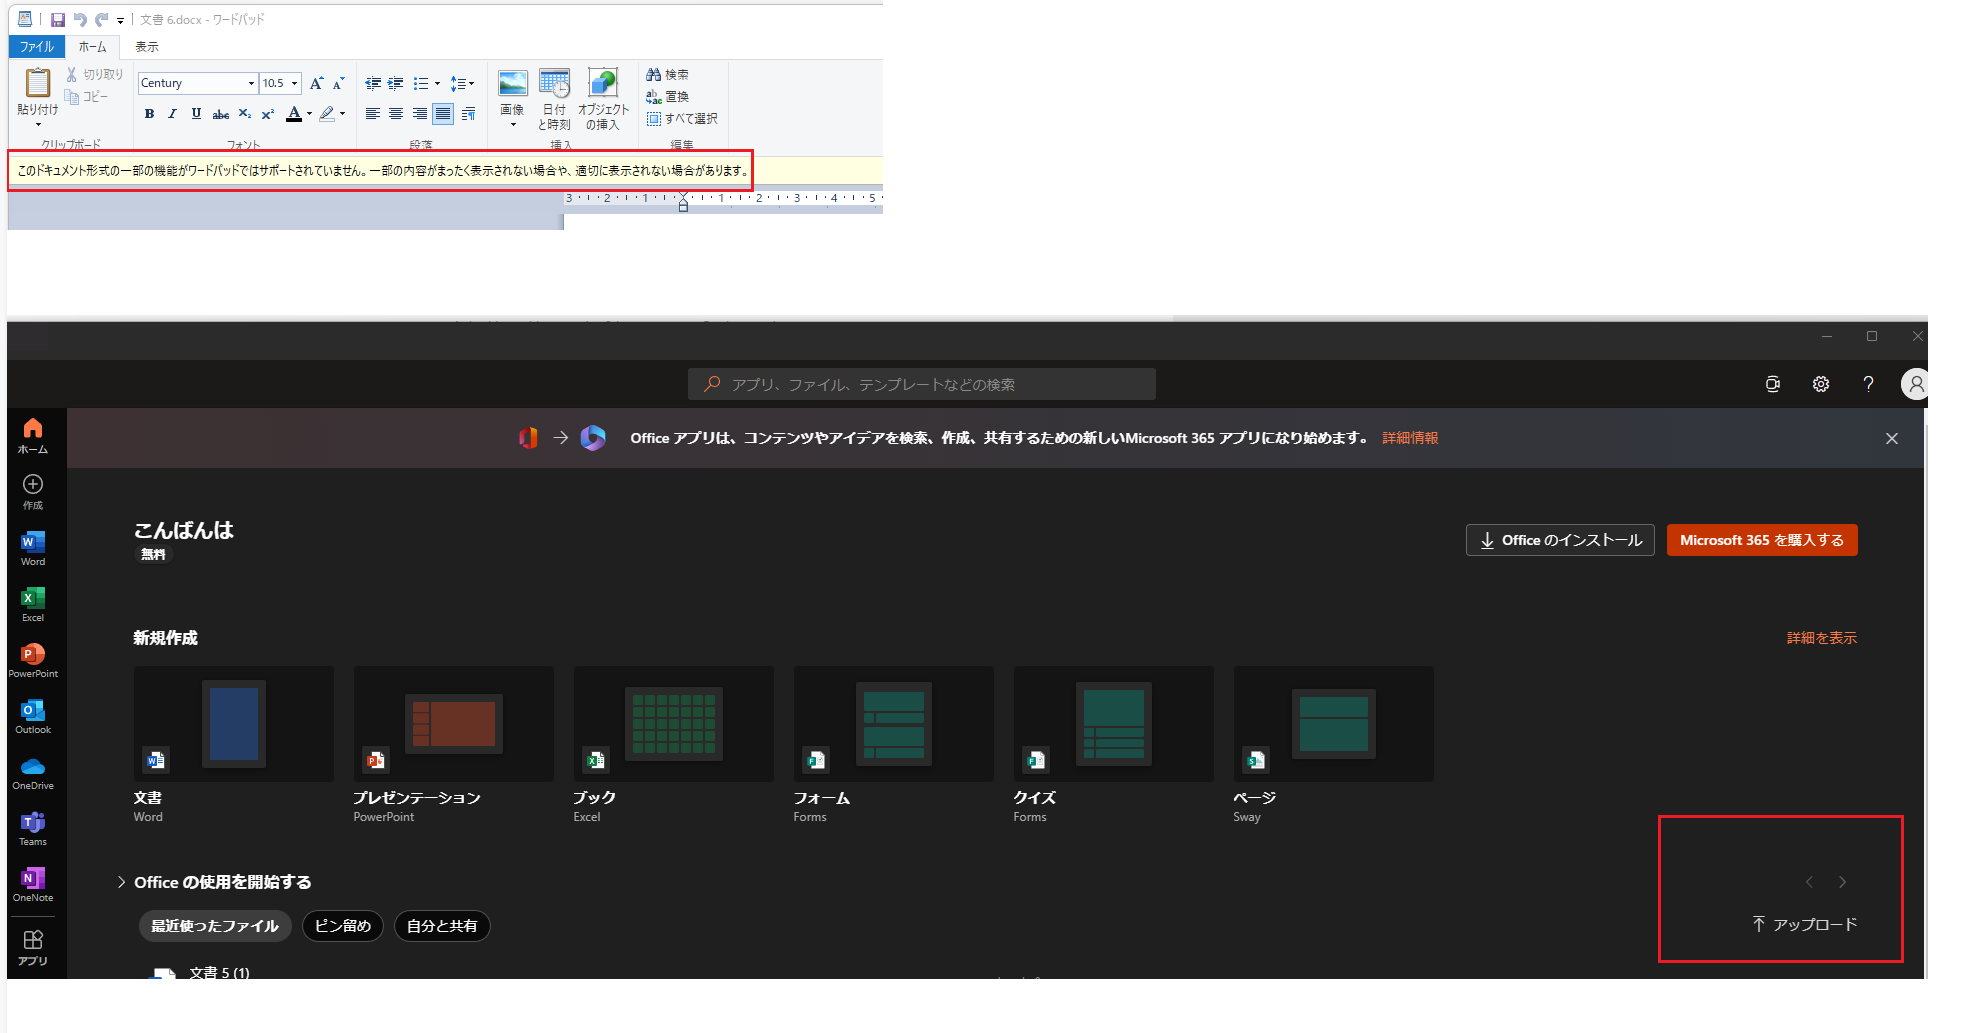This screenshot has height=1033, width=1966.
Task: Increase font size with grow font icon
Action: tap(317, 83)
